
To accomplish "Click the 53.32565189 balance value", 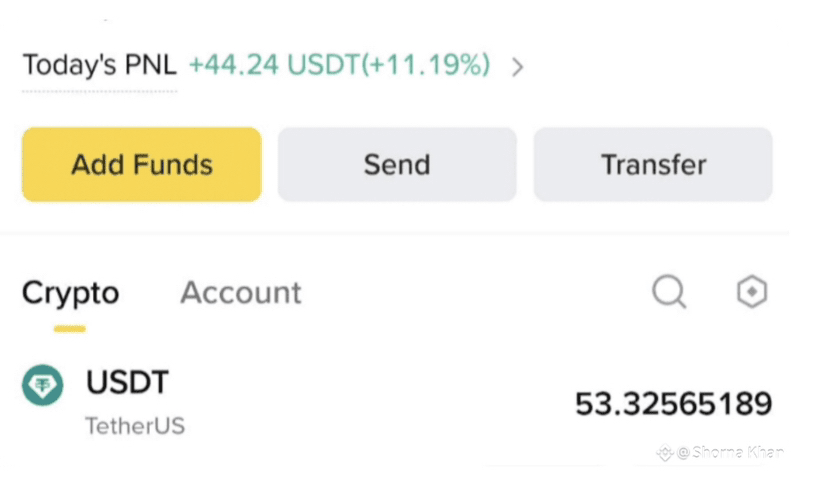I will tap(673, 404).
